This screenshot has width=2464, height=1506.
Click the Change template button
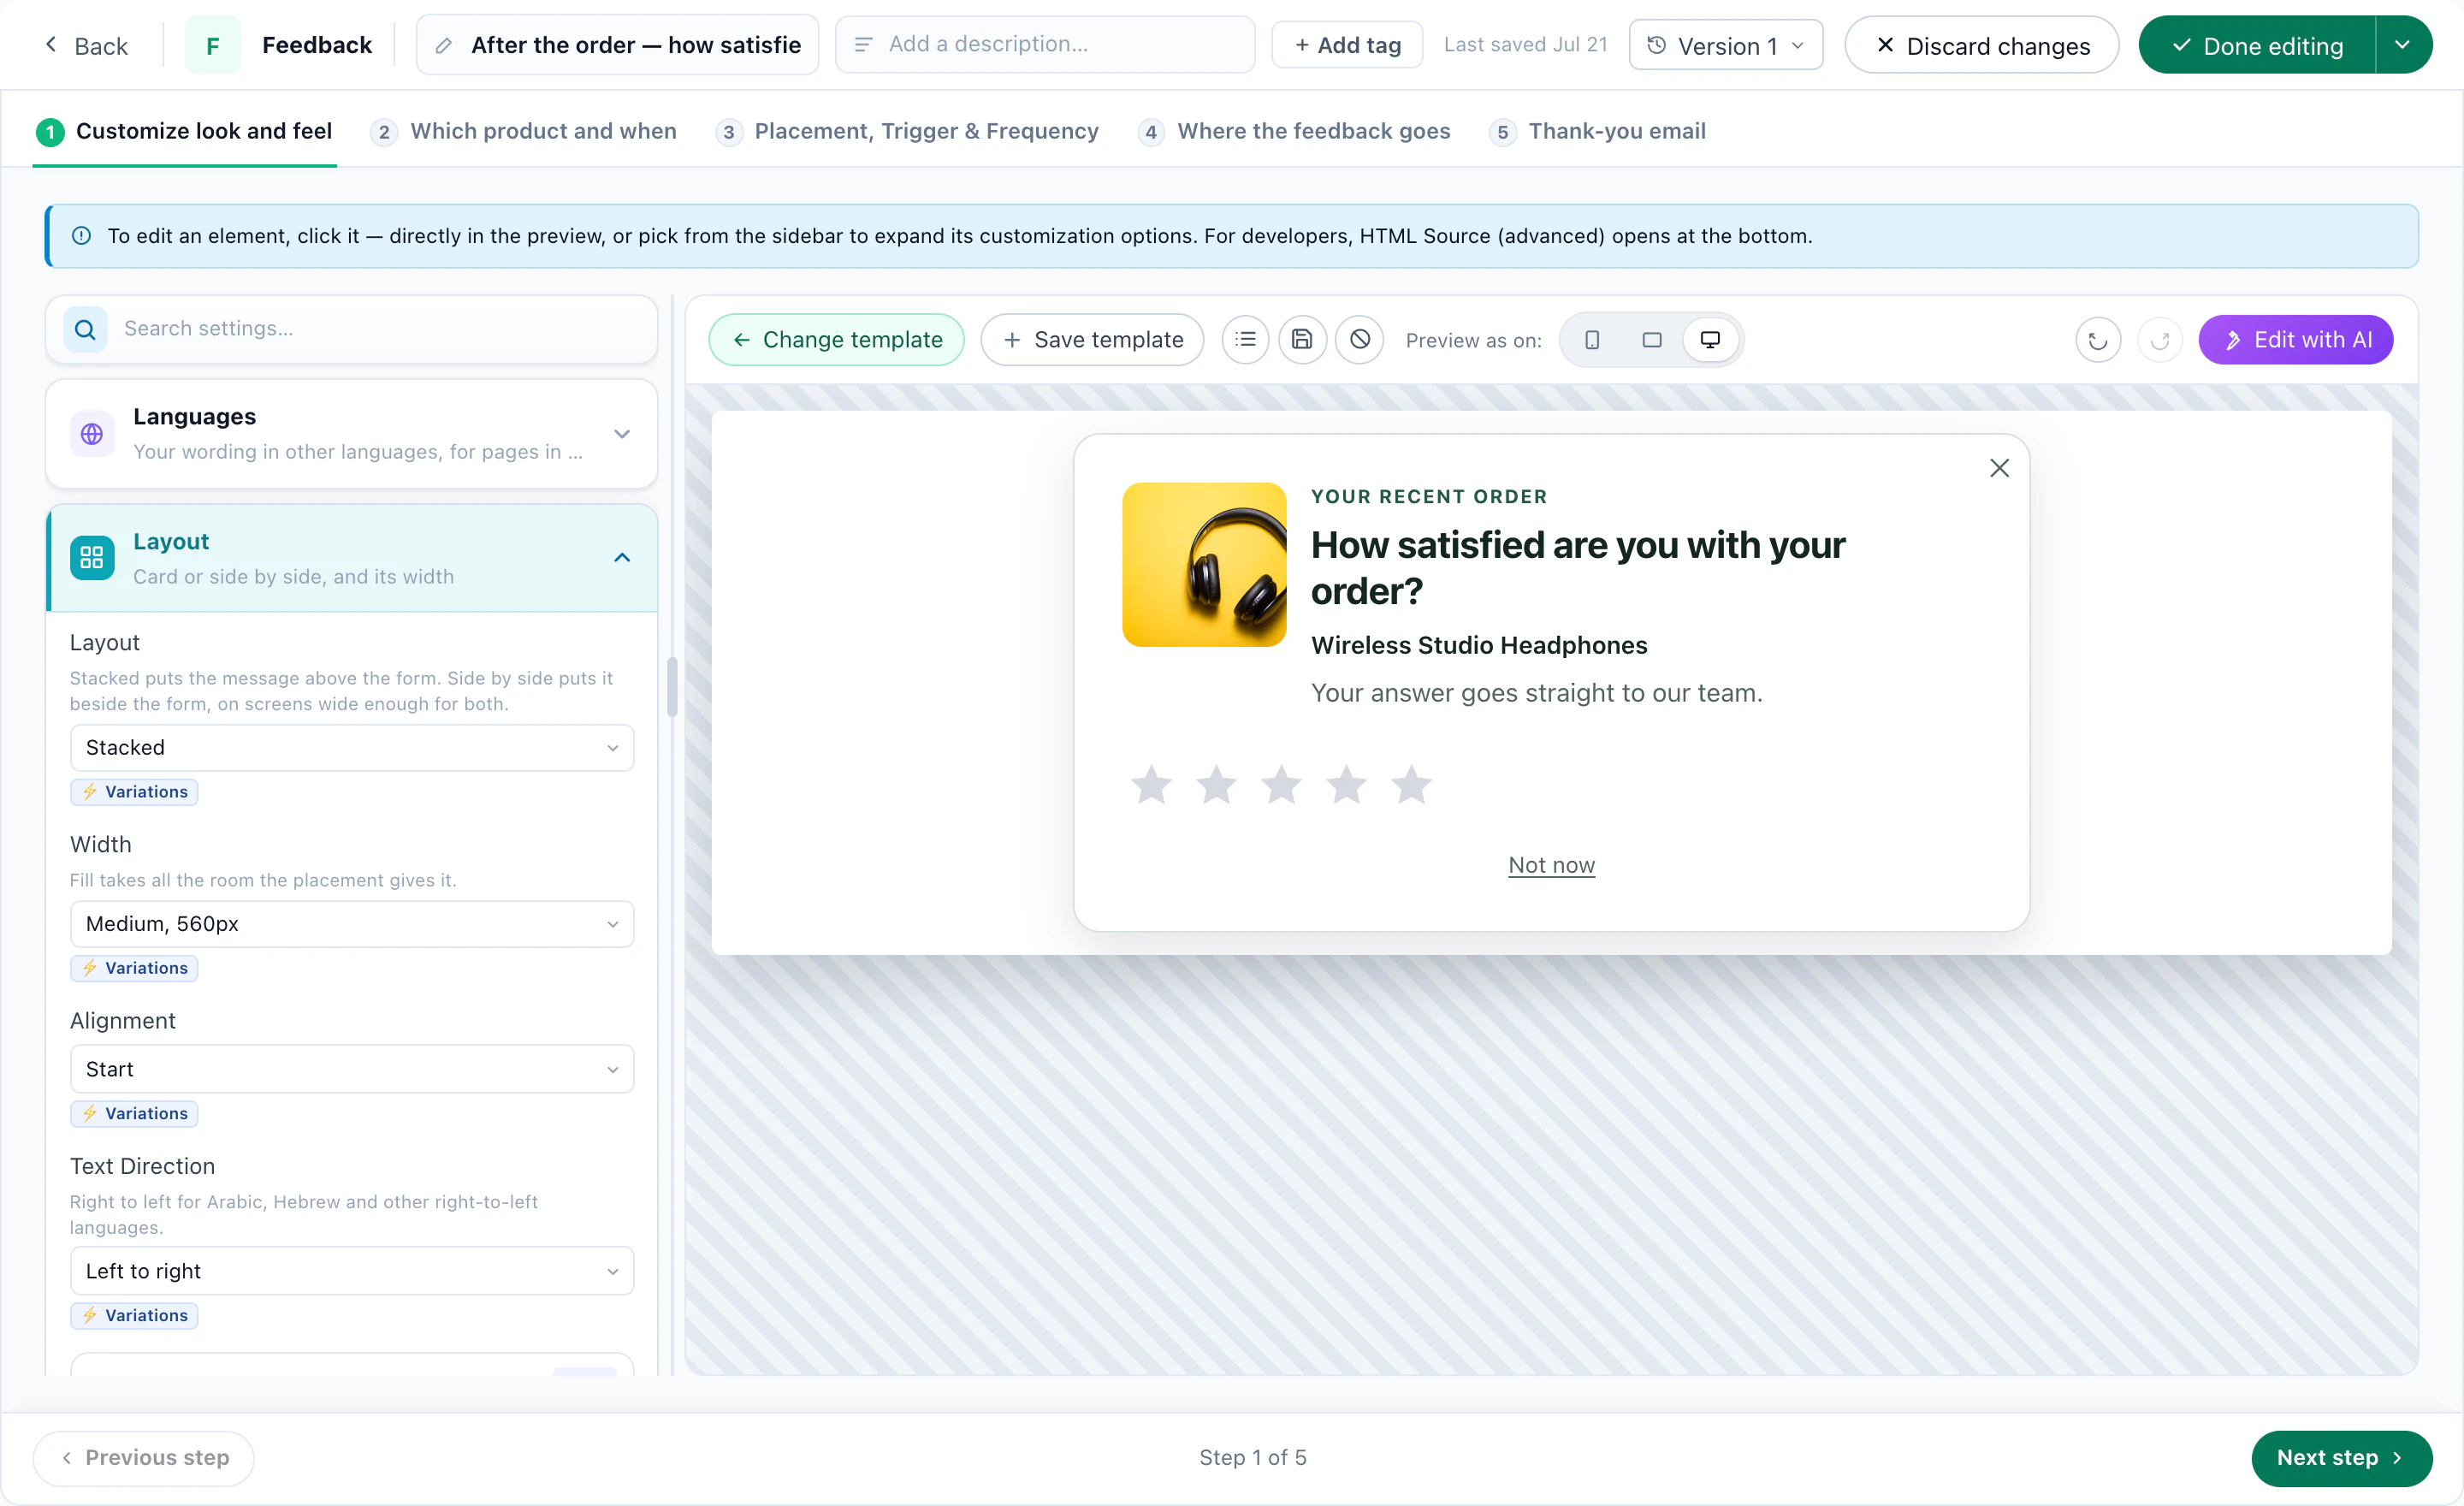point(837,340)
